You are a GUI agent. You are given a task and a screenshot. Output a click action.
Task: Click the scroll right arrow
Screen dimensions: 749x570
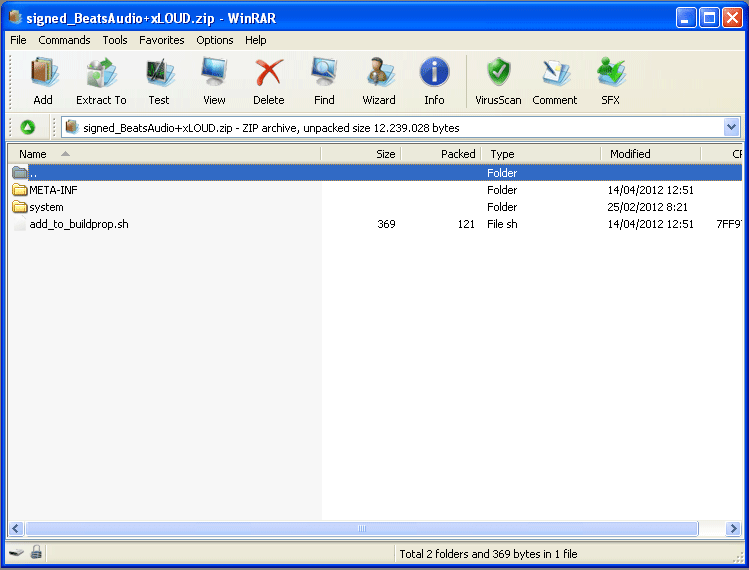(733, 528)
